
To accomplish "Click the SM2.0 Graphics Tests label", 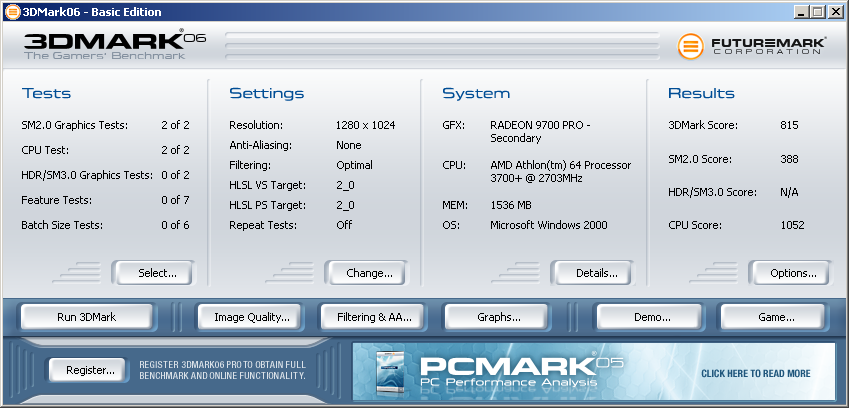I will pyautogui.click(x=75, y=126).
